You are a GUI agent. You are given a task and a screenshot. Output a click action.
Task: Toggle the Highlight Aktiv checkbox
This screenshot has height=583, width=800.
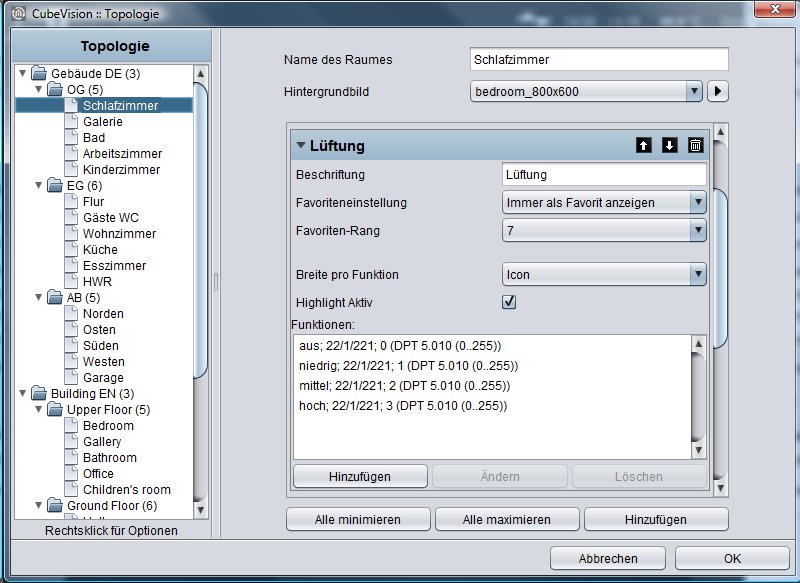[509, 302]
